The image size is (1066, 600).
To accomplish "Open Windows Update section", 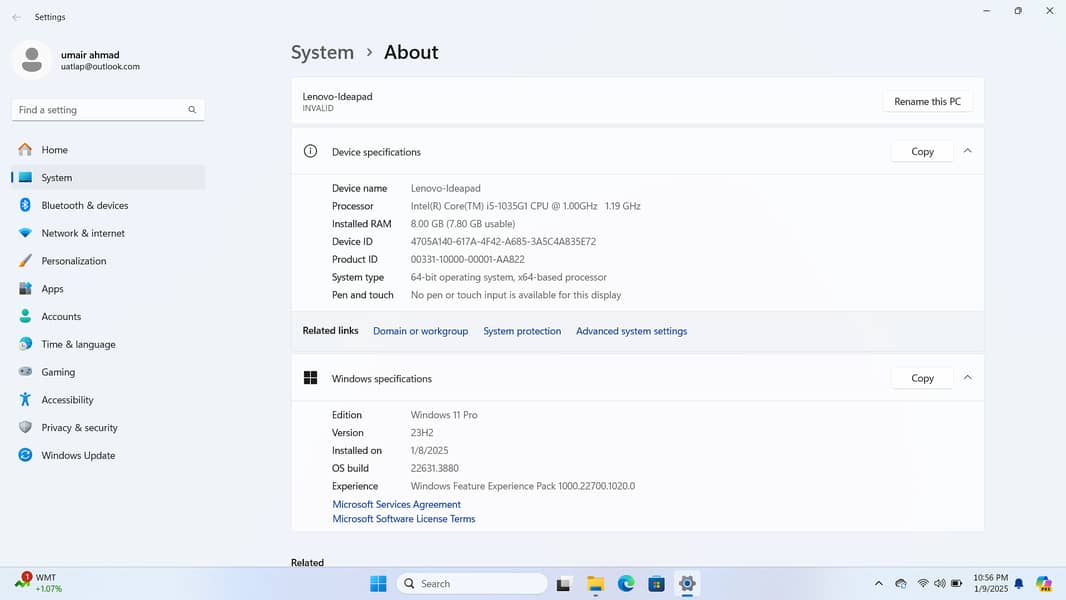I will point(77,455).
